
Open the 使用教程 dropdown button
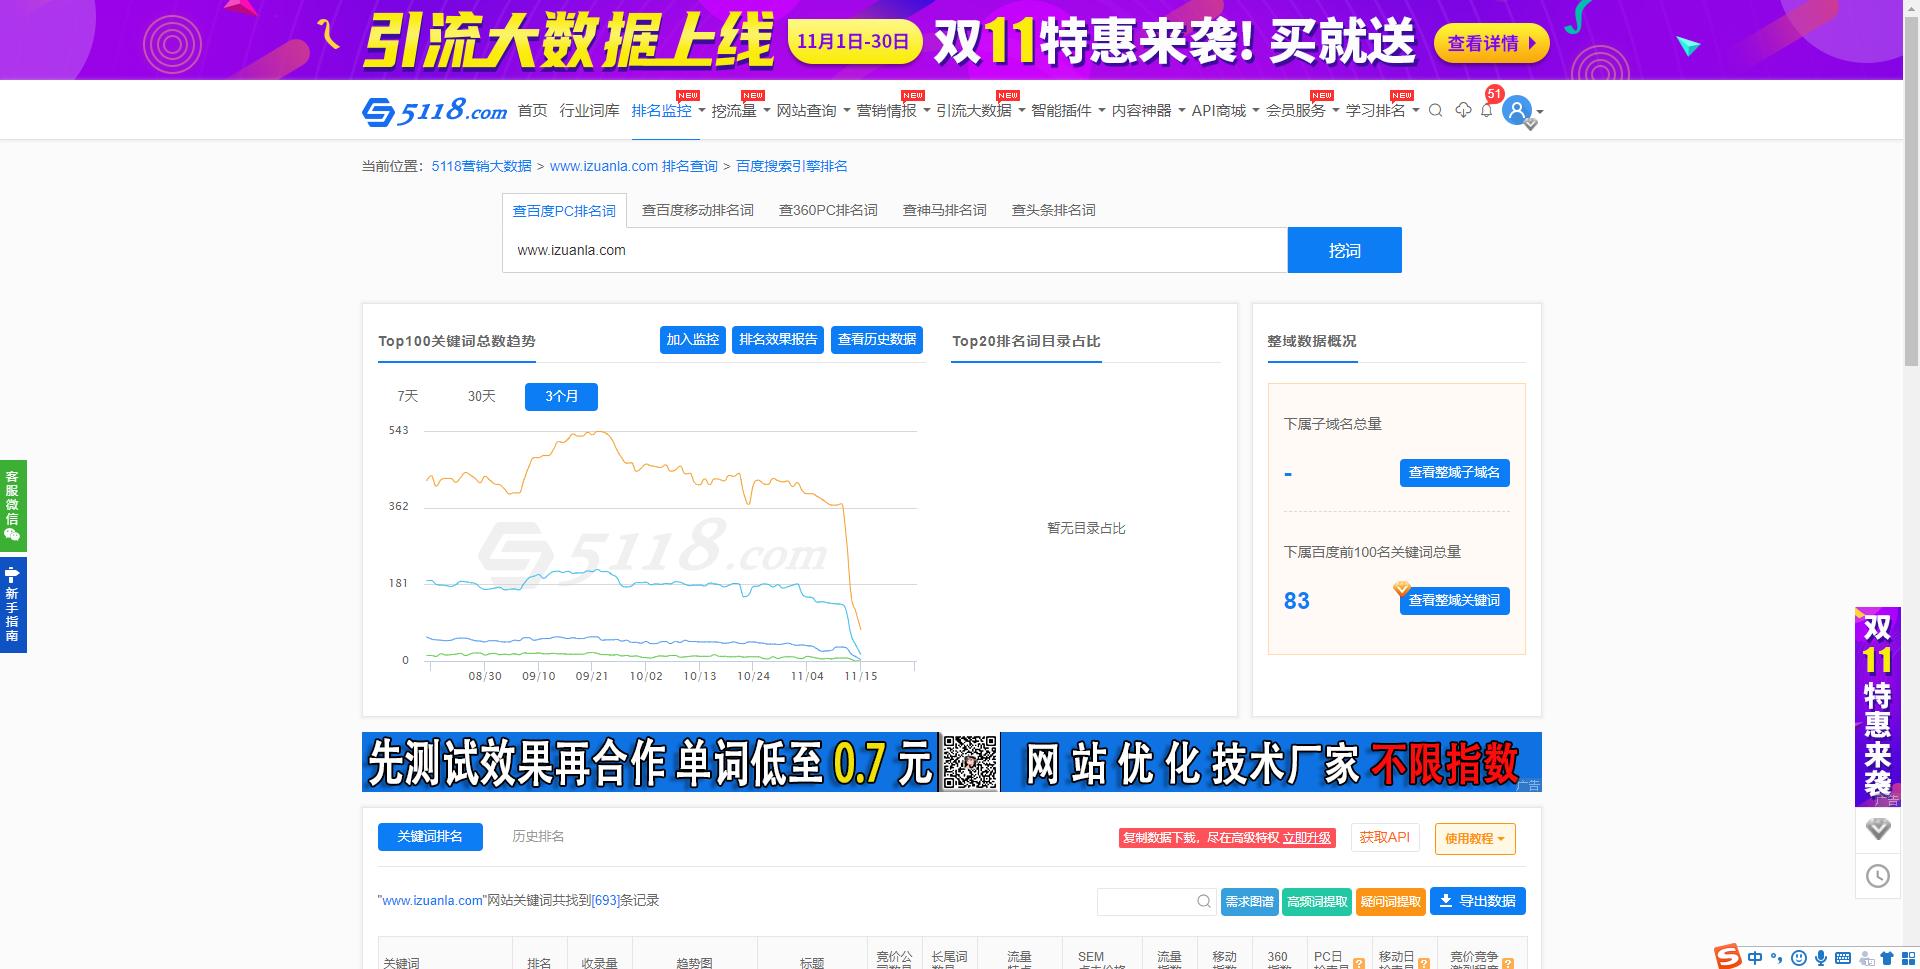1475,838
